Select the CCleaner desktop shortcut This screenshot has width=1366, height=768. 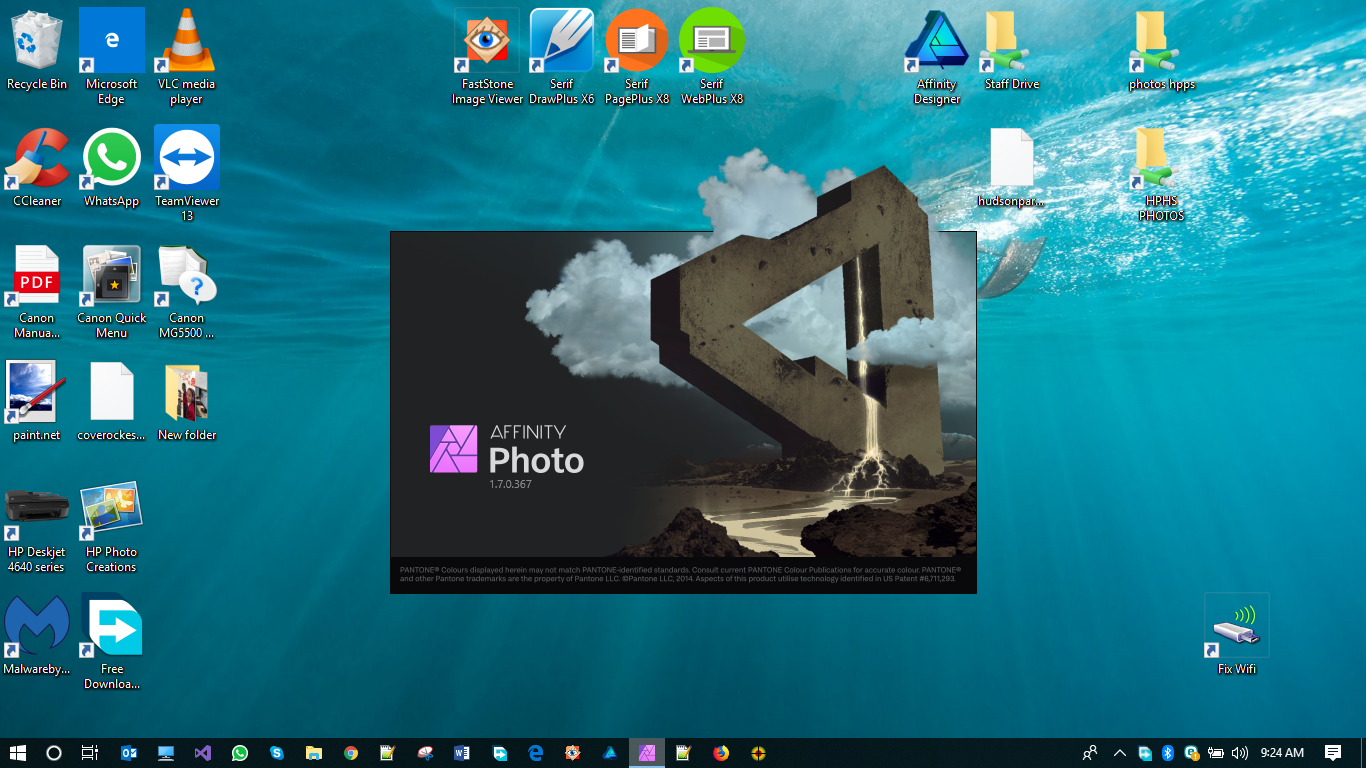pyautogui.click(x=37, y=167)
